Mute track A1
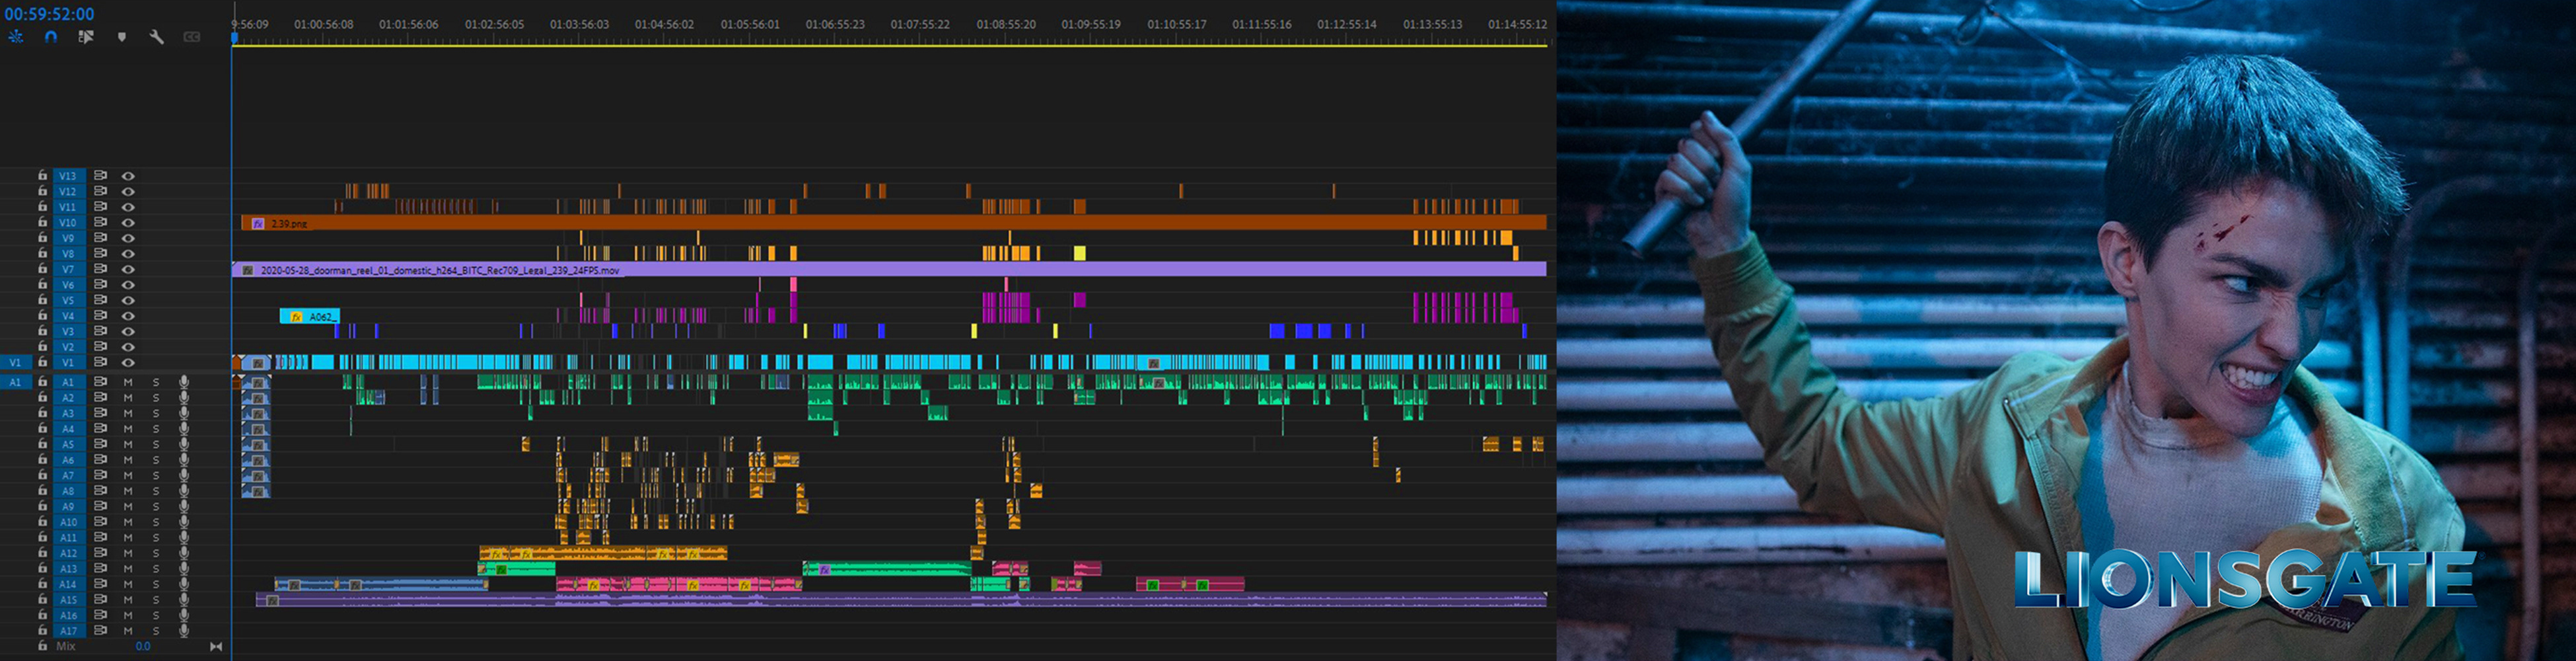This screenshot has height=661, width=2576. (128, 382)
